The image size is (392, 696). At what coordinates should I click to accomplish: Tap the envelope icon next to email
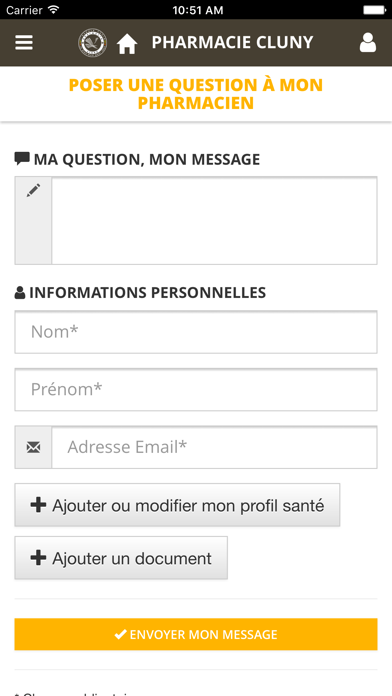[33, 447]
